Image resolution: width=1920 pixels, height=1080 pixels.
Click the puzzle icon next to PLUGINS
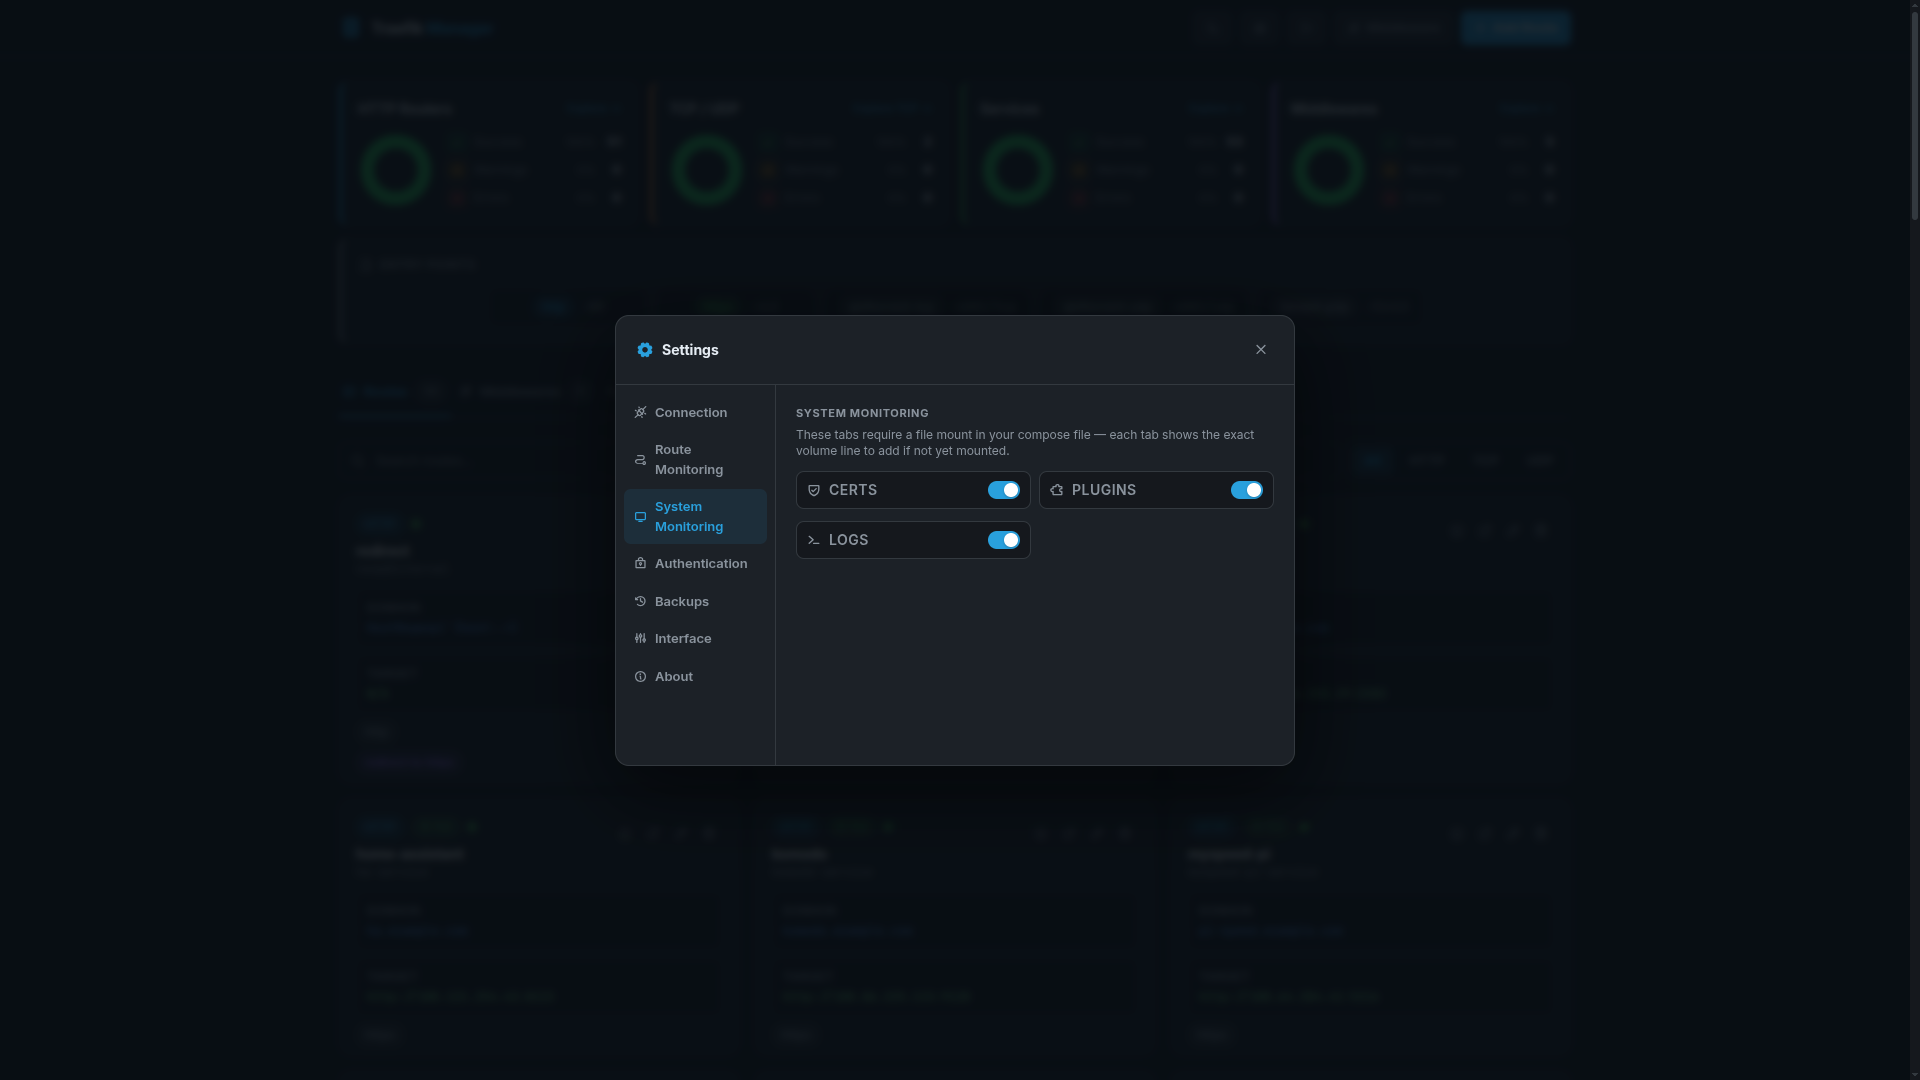(x=1057, y=490)
